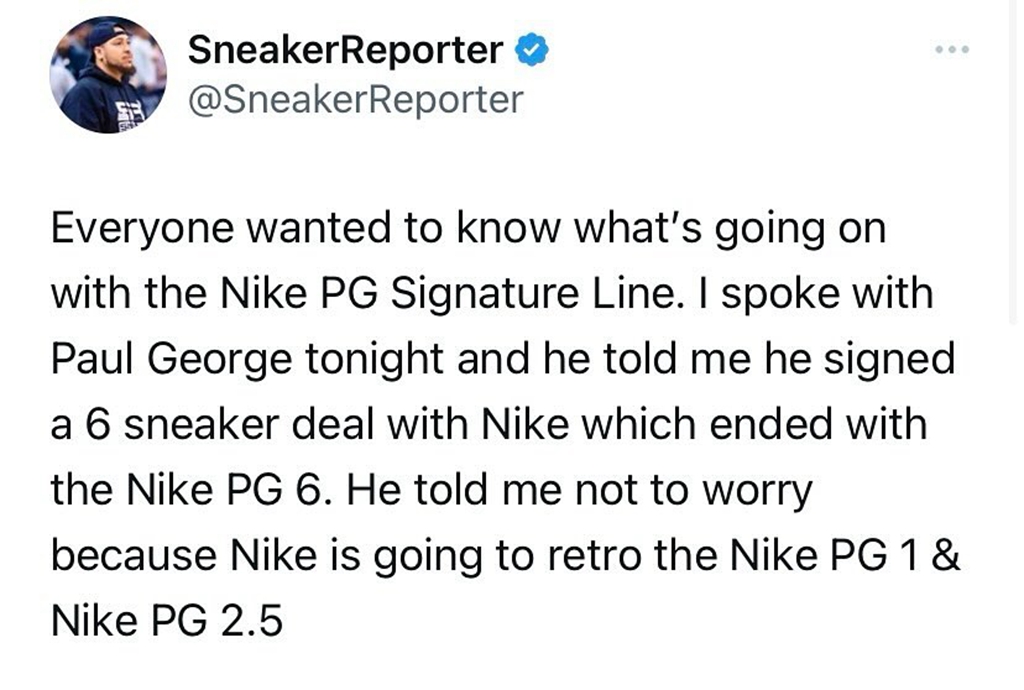The width and height of the screenshot is (1024, 690).
Task: Click the SneakerReporter display name
Action: tap(345, 50)
